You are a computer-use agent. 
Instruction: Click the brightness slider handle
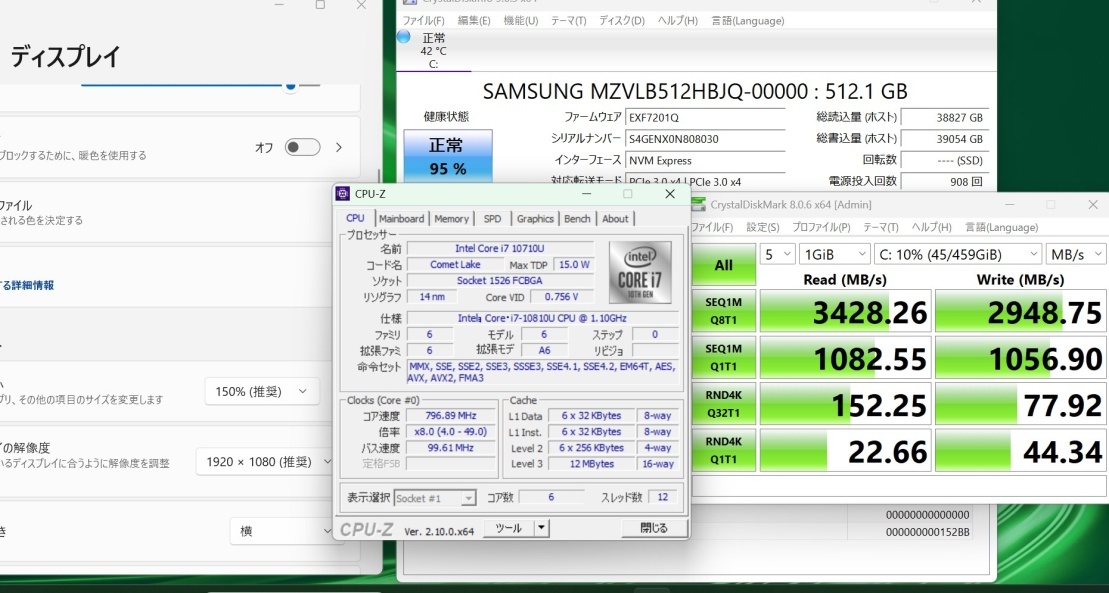(290, 86)
